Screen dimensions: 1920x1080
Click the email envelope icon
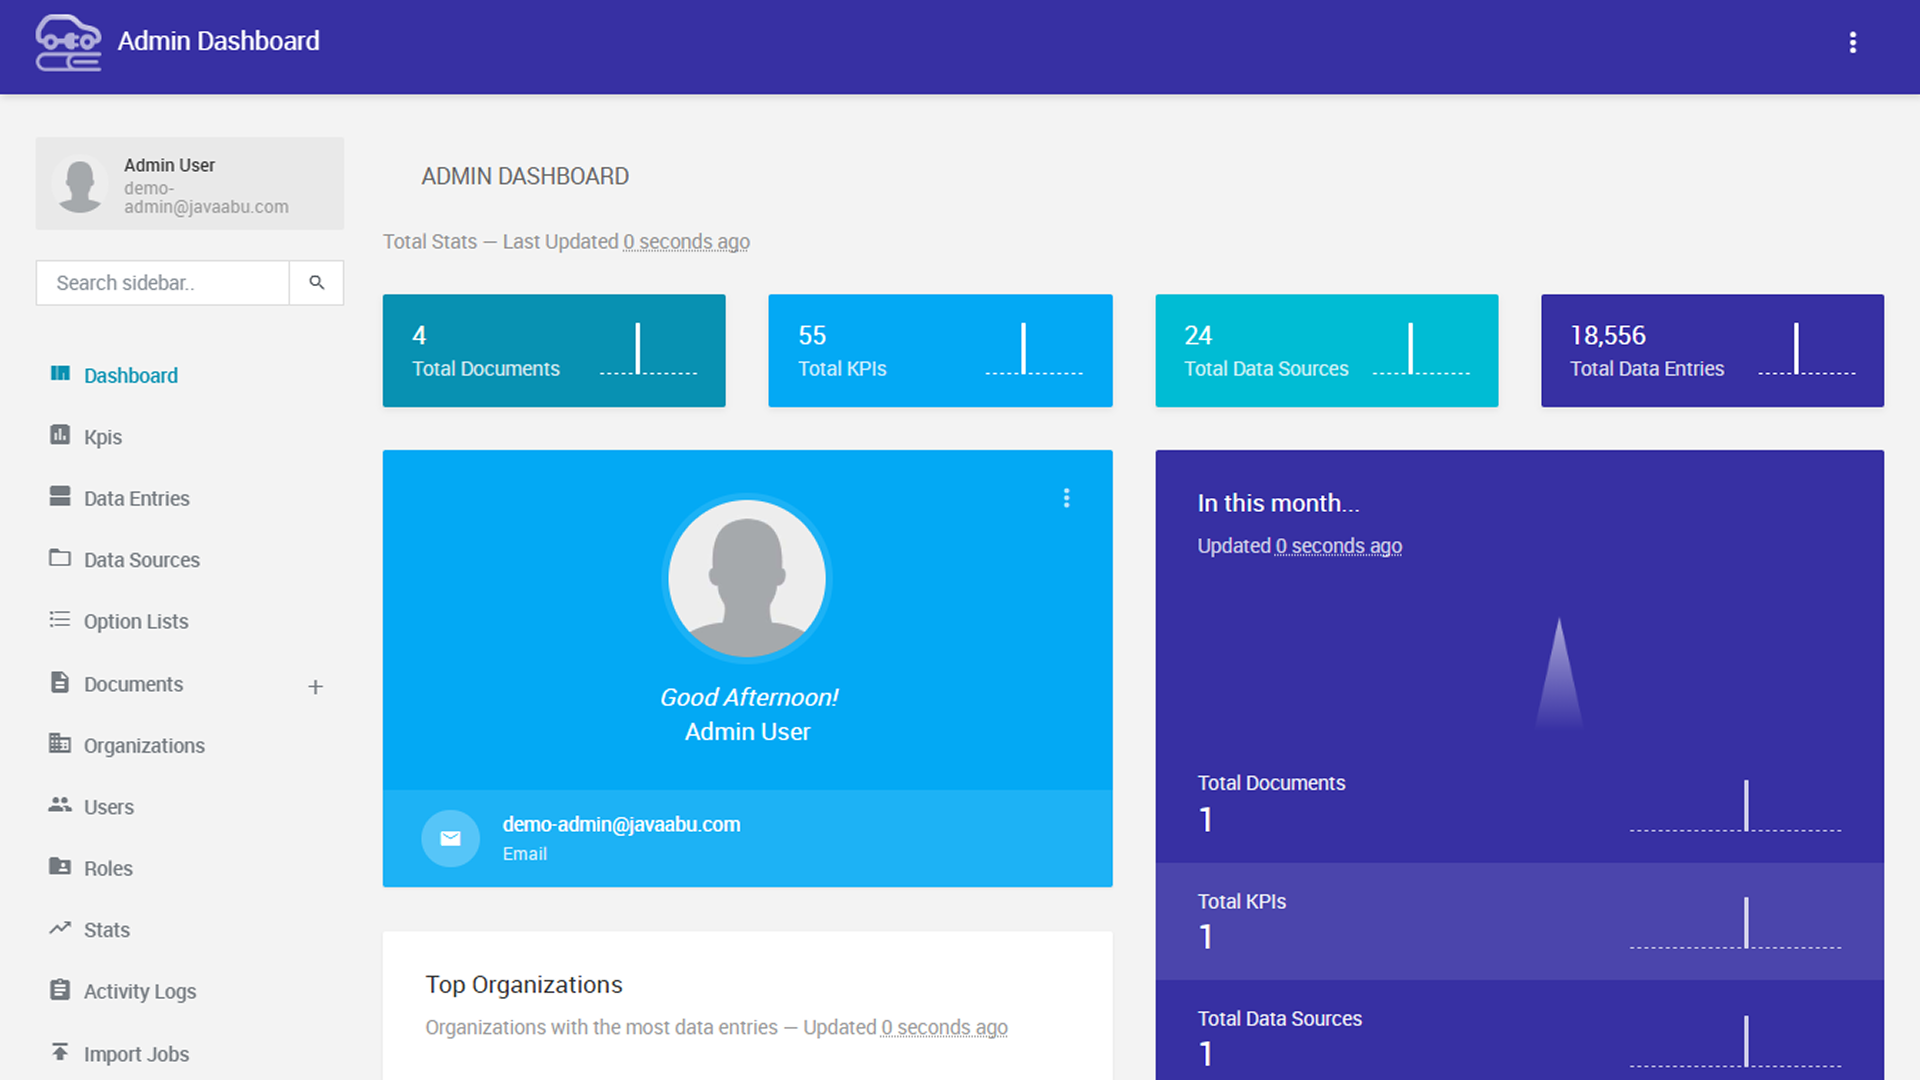click(x=450, y=838)
